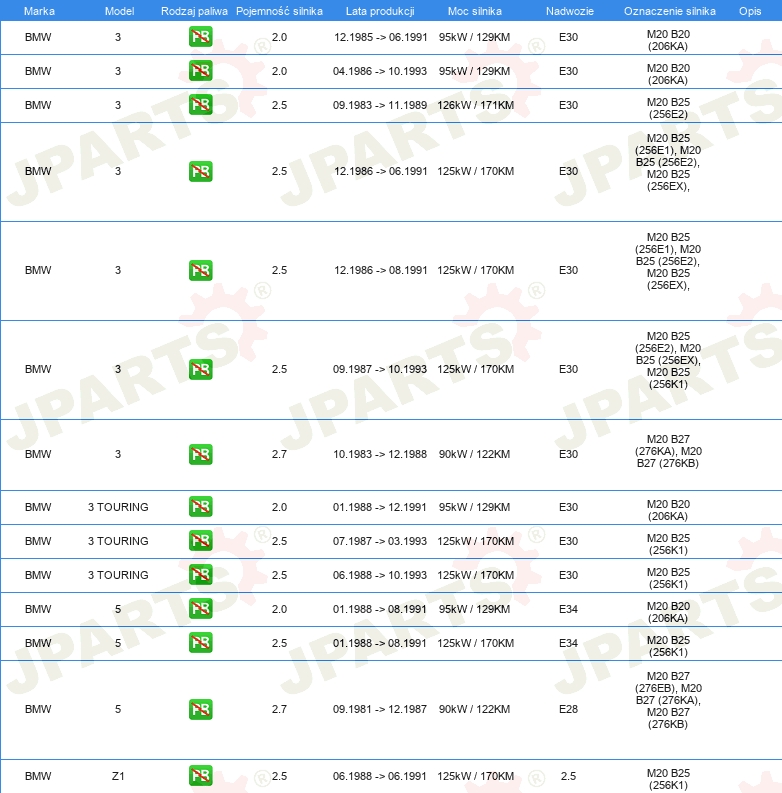Click the petrol fuel icon in the 12.1985 -> 06.1991 row

pos(200,37)
